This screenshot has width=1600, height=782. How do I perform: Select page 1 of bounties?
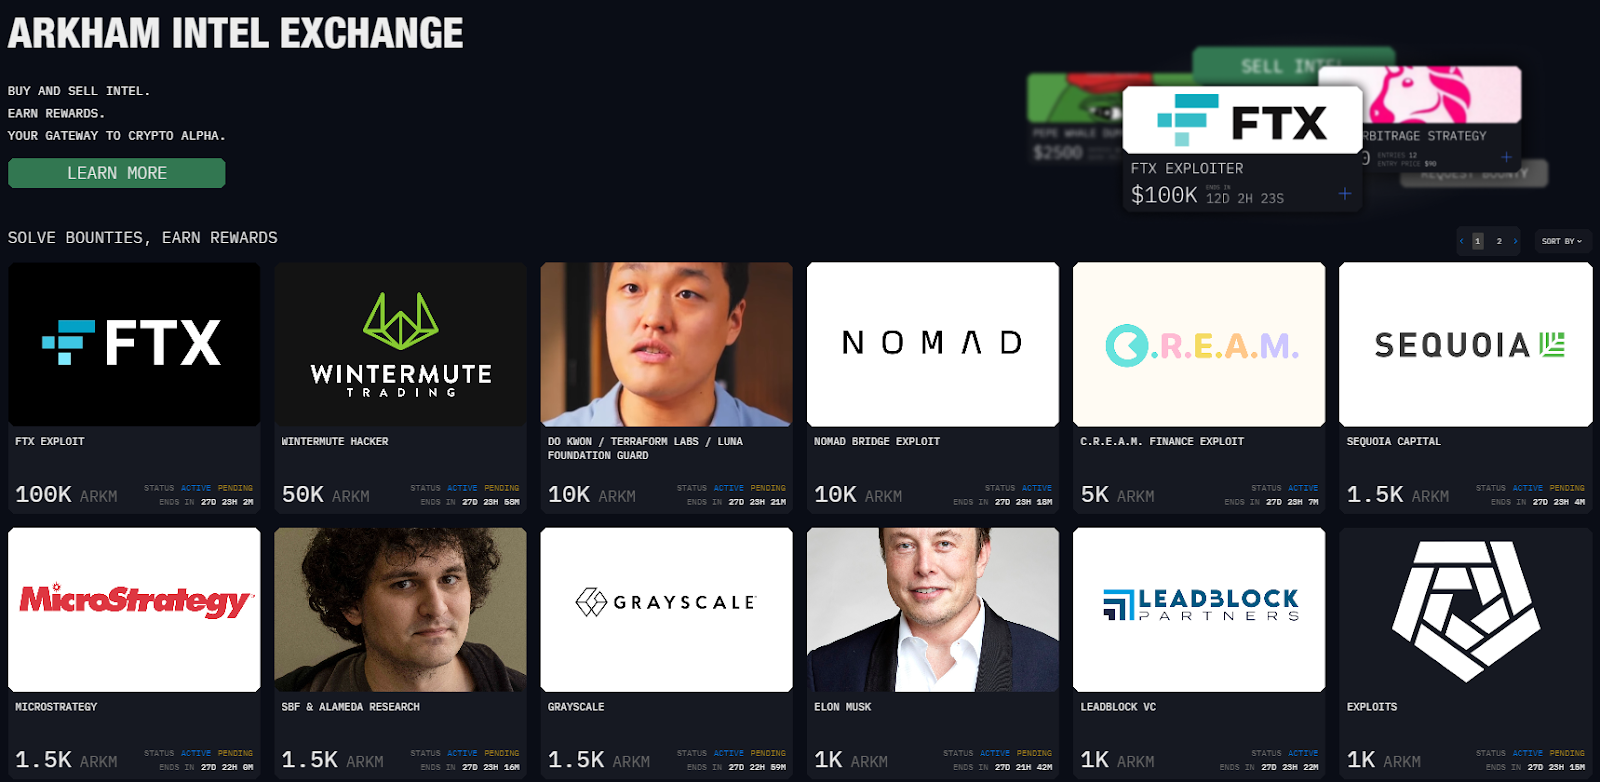[x=1477, y=241]
